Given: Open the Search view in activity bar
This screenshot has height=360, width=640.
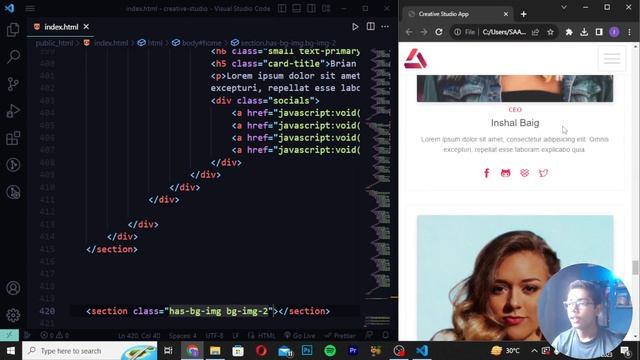Looking at the screenshot, I should [13, 56].
